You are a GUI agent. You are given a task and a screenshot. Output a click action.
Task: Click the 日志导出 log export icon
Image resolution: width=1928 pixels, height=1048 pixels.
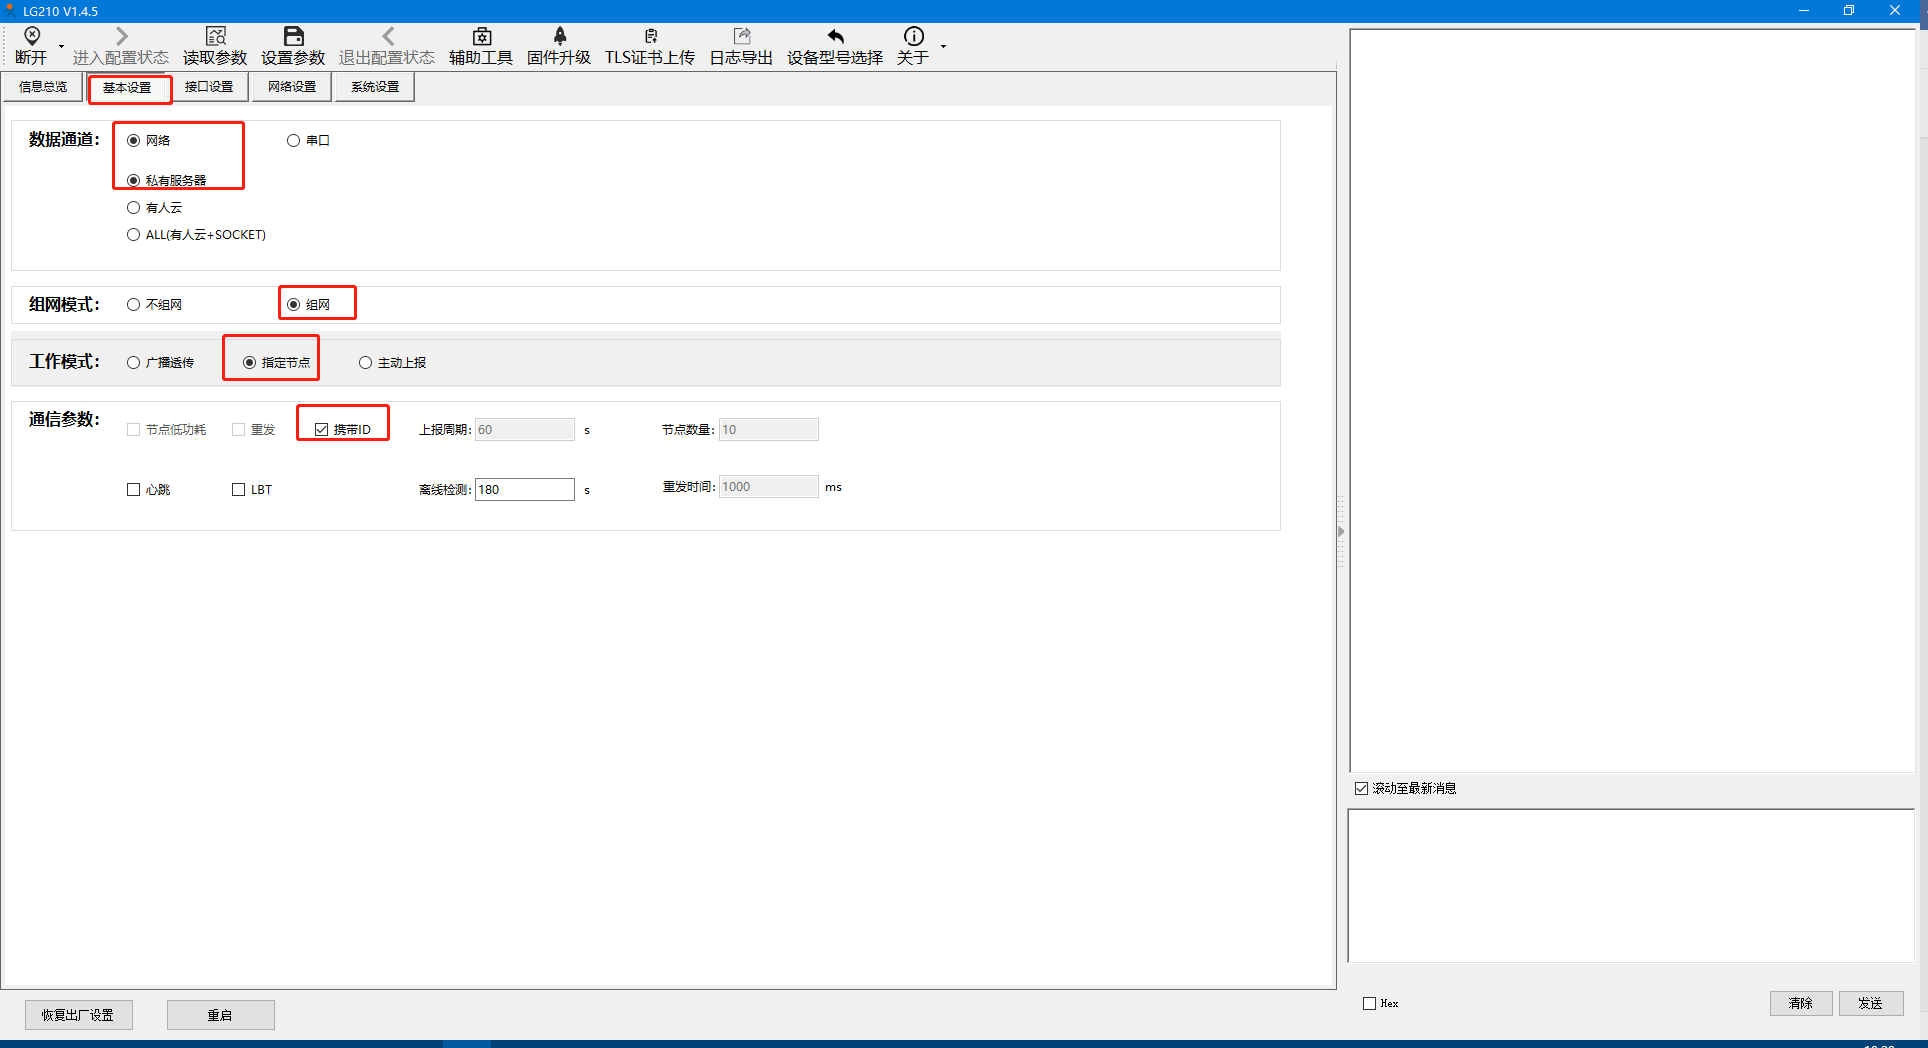(x=741, y=38)
